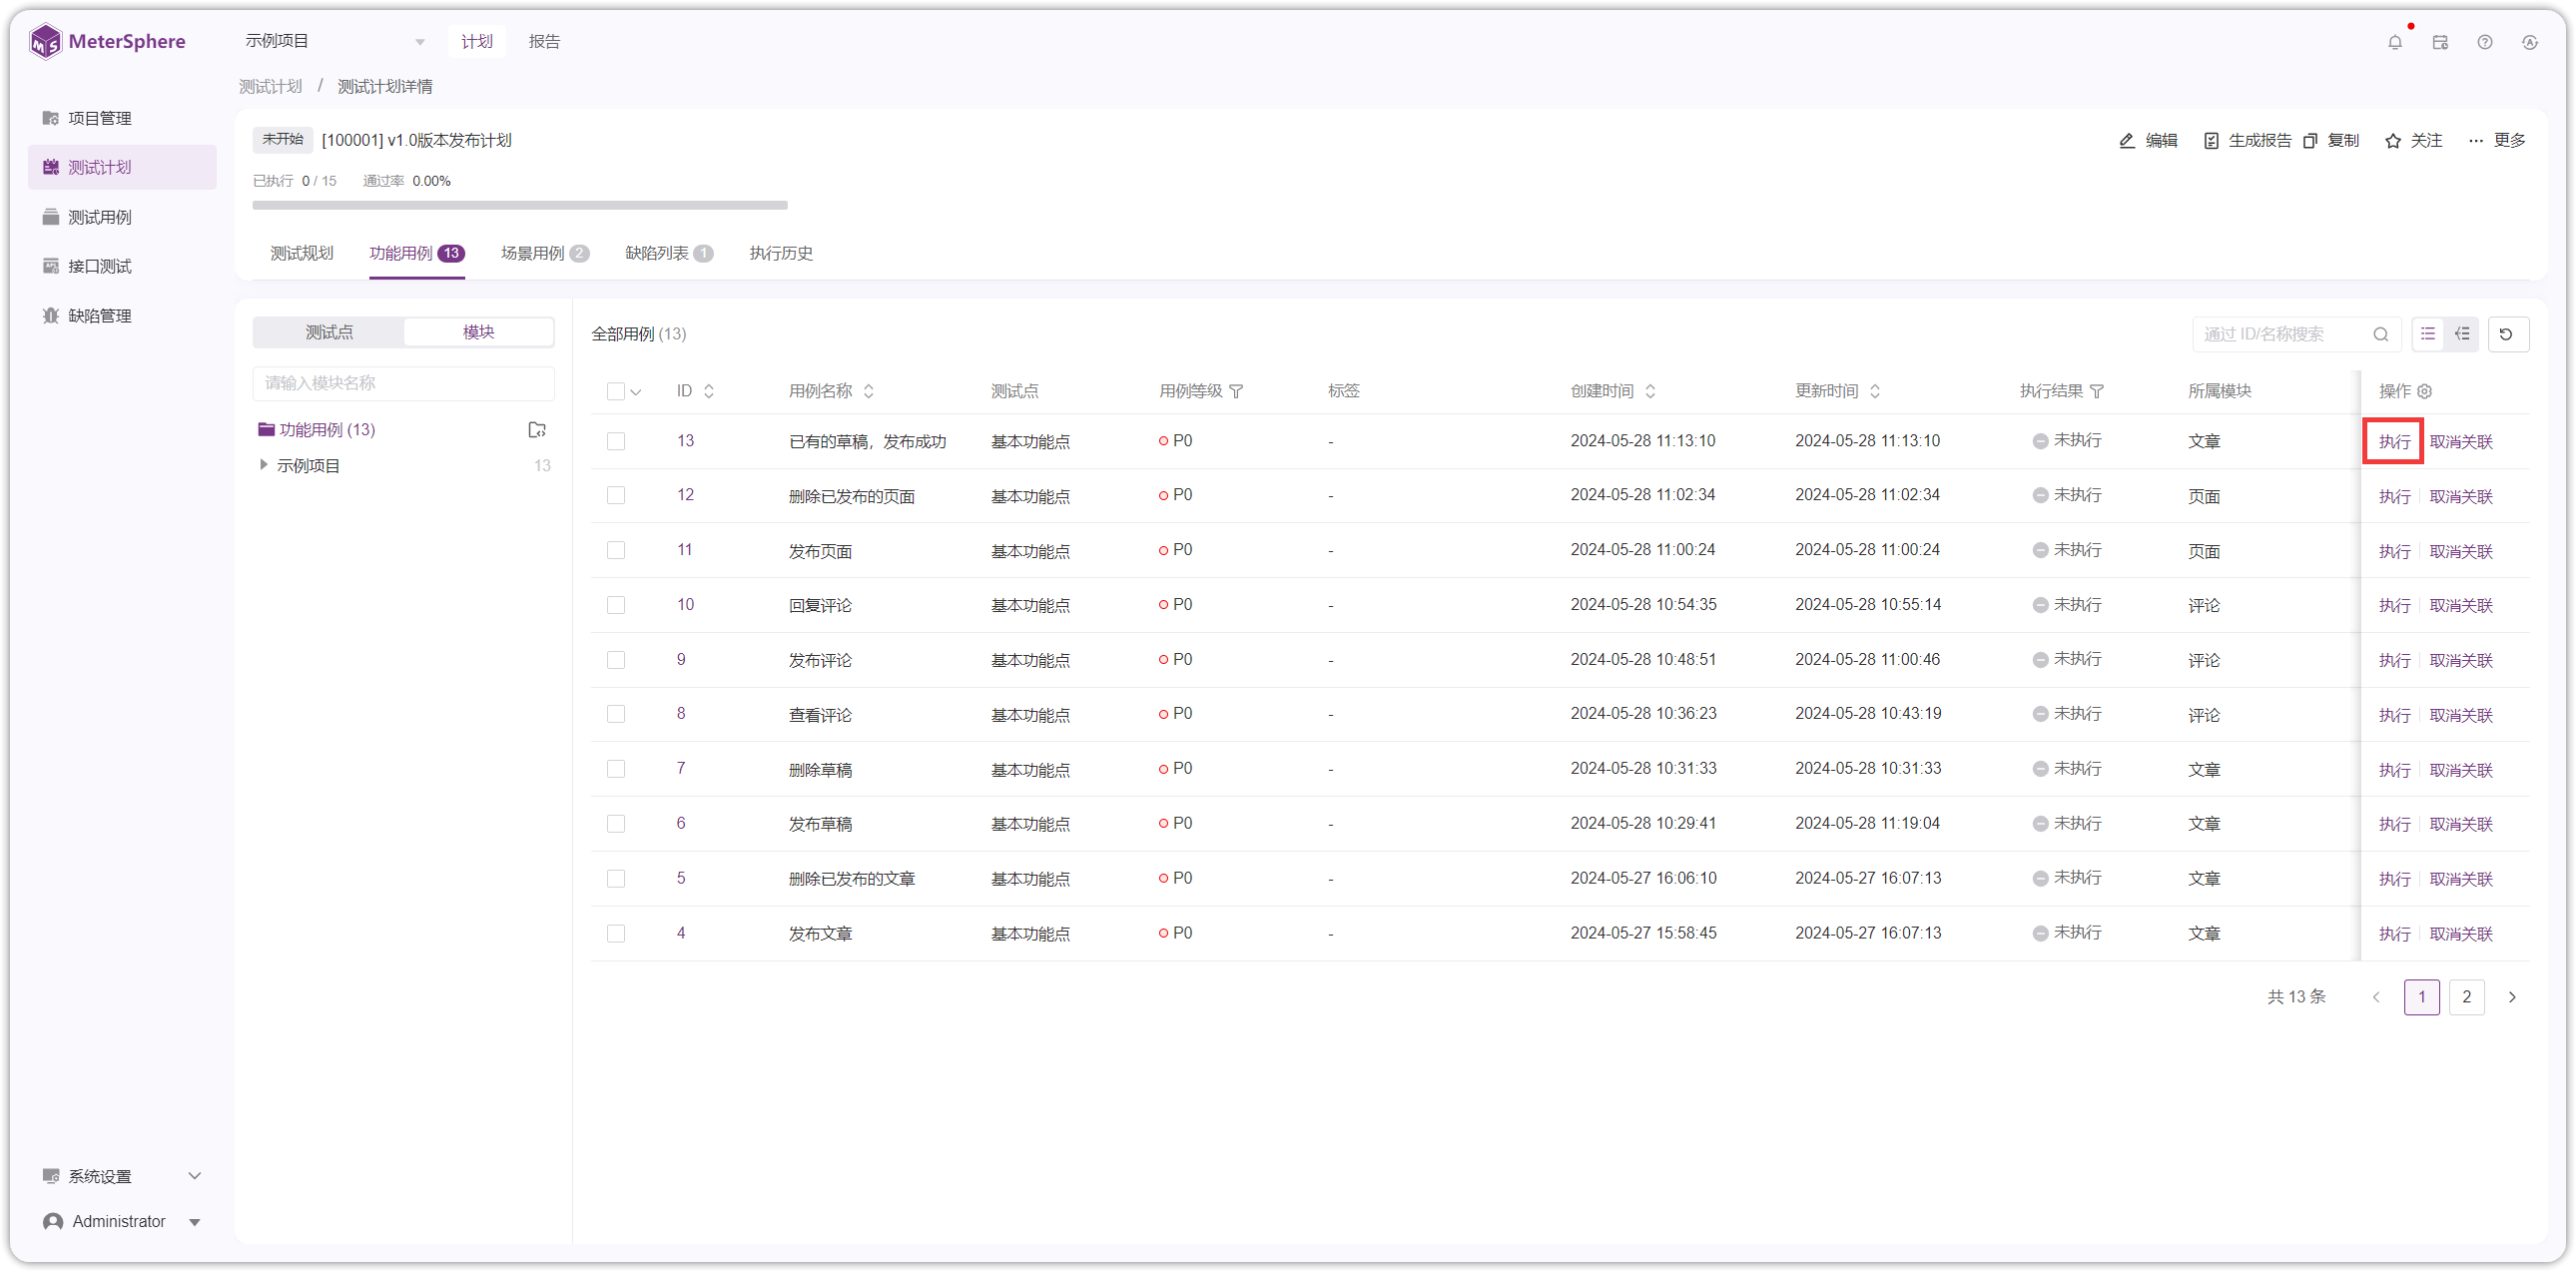Click the refresh table icon
2576x1272 pixels.
click(x=2507, y=334)
